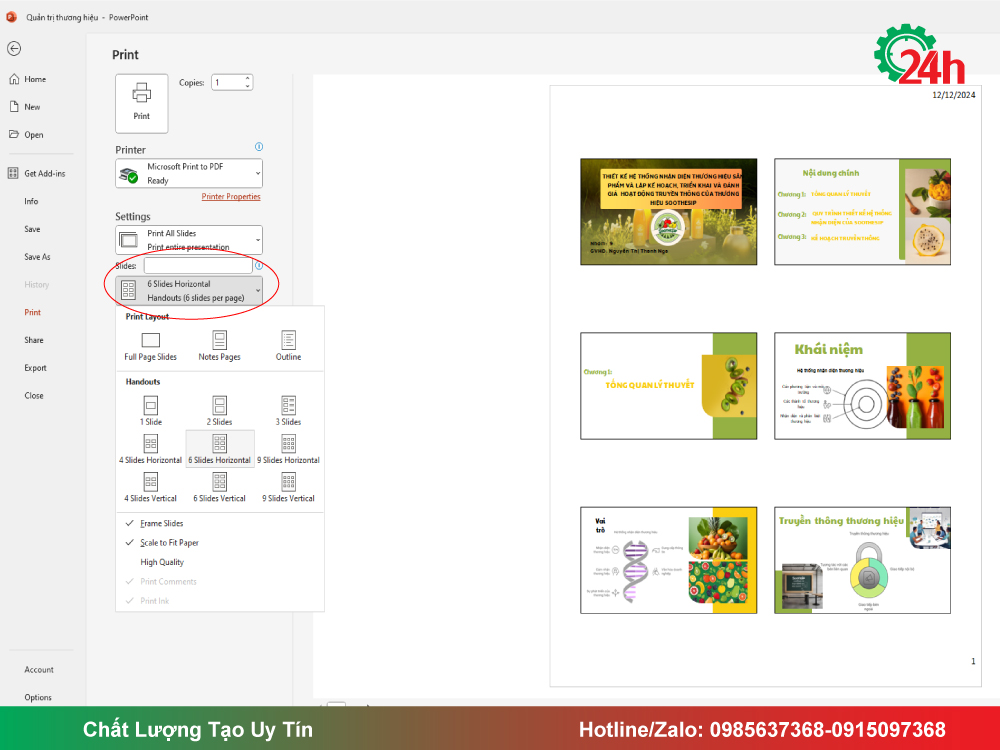This screenshot has width=1000, height=750.
Task: Increase the Copies count stepper
Action: click(x=247, y=78)
